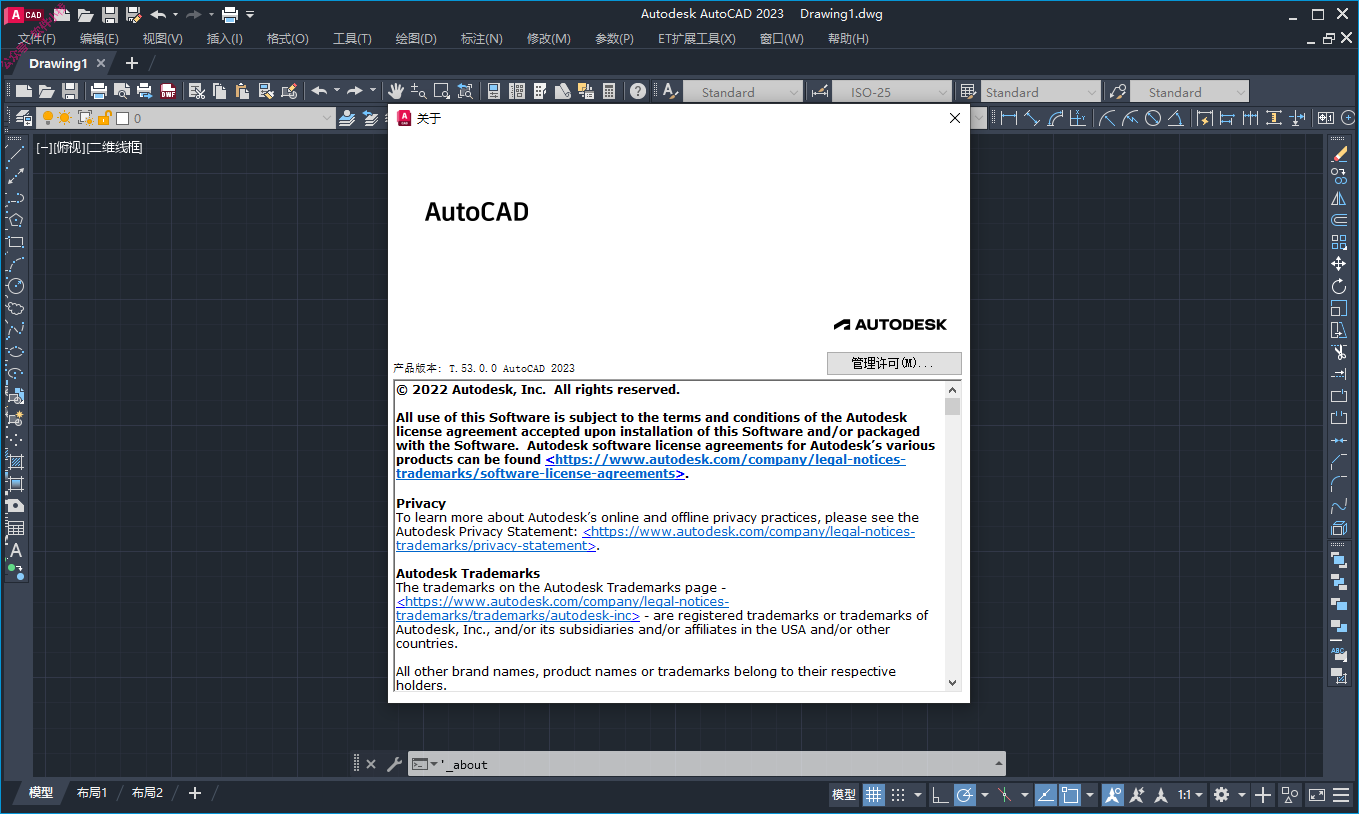Open annotation scale 1:1 dropdown
The height and width of the screenshot is (814, 1359).
coord(1190,795)
